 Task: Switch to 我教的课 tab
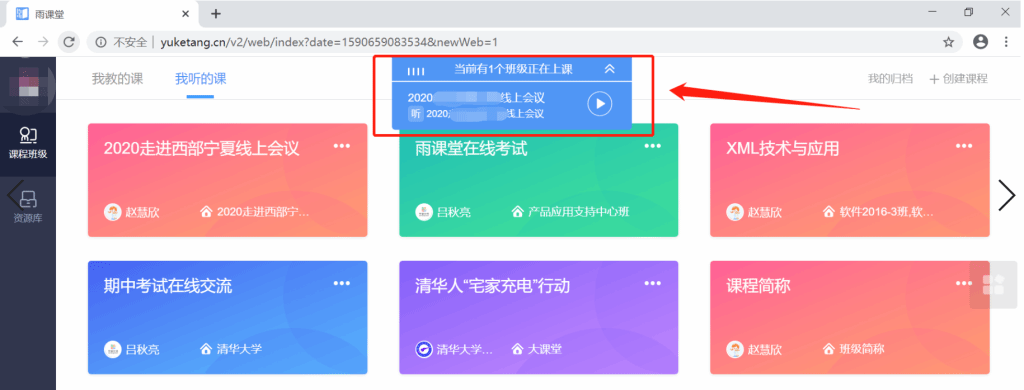[x=118, y=79]
